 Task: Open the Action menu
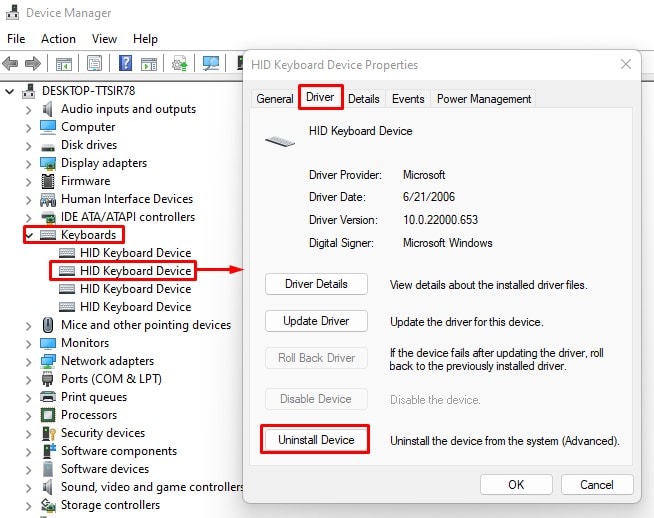[x=58, y=39]
